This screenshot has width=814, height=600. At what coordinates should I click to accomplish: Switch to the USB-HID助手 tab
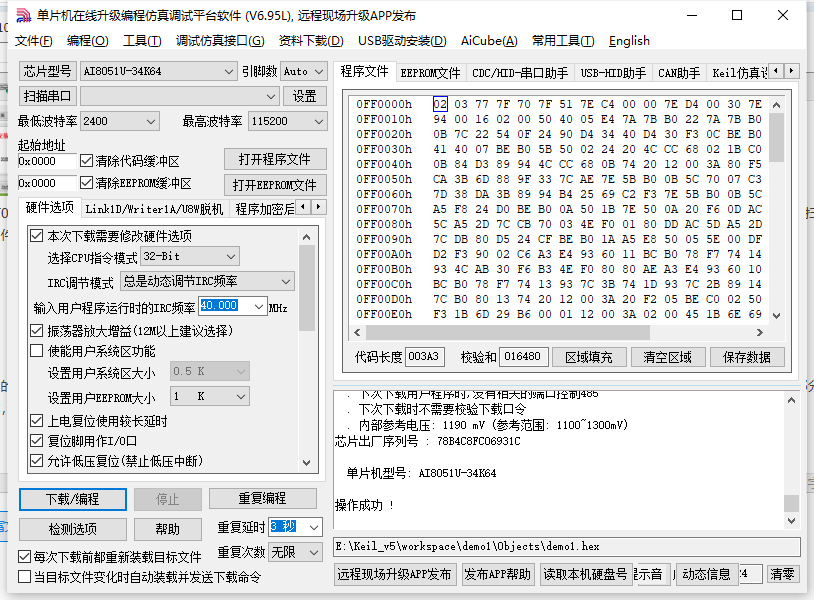point(613,73)
